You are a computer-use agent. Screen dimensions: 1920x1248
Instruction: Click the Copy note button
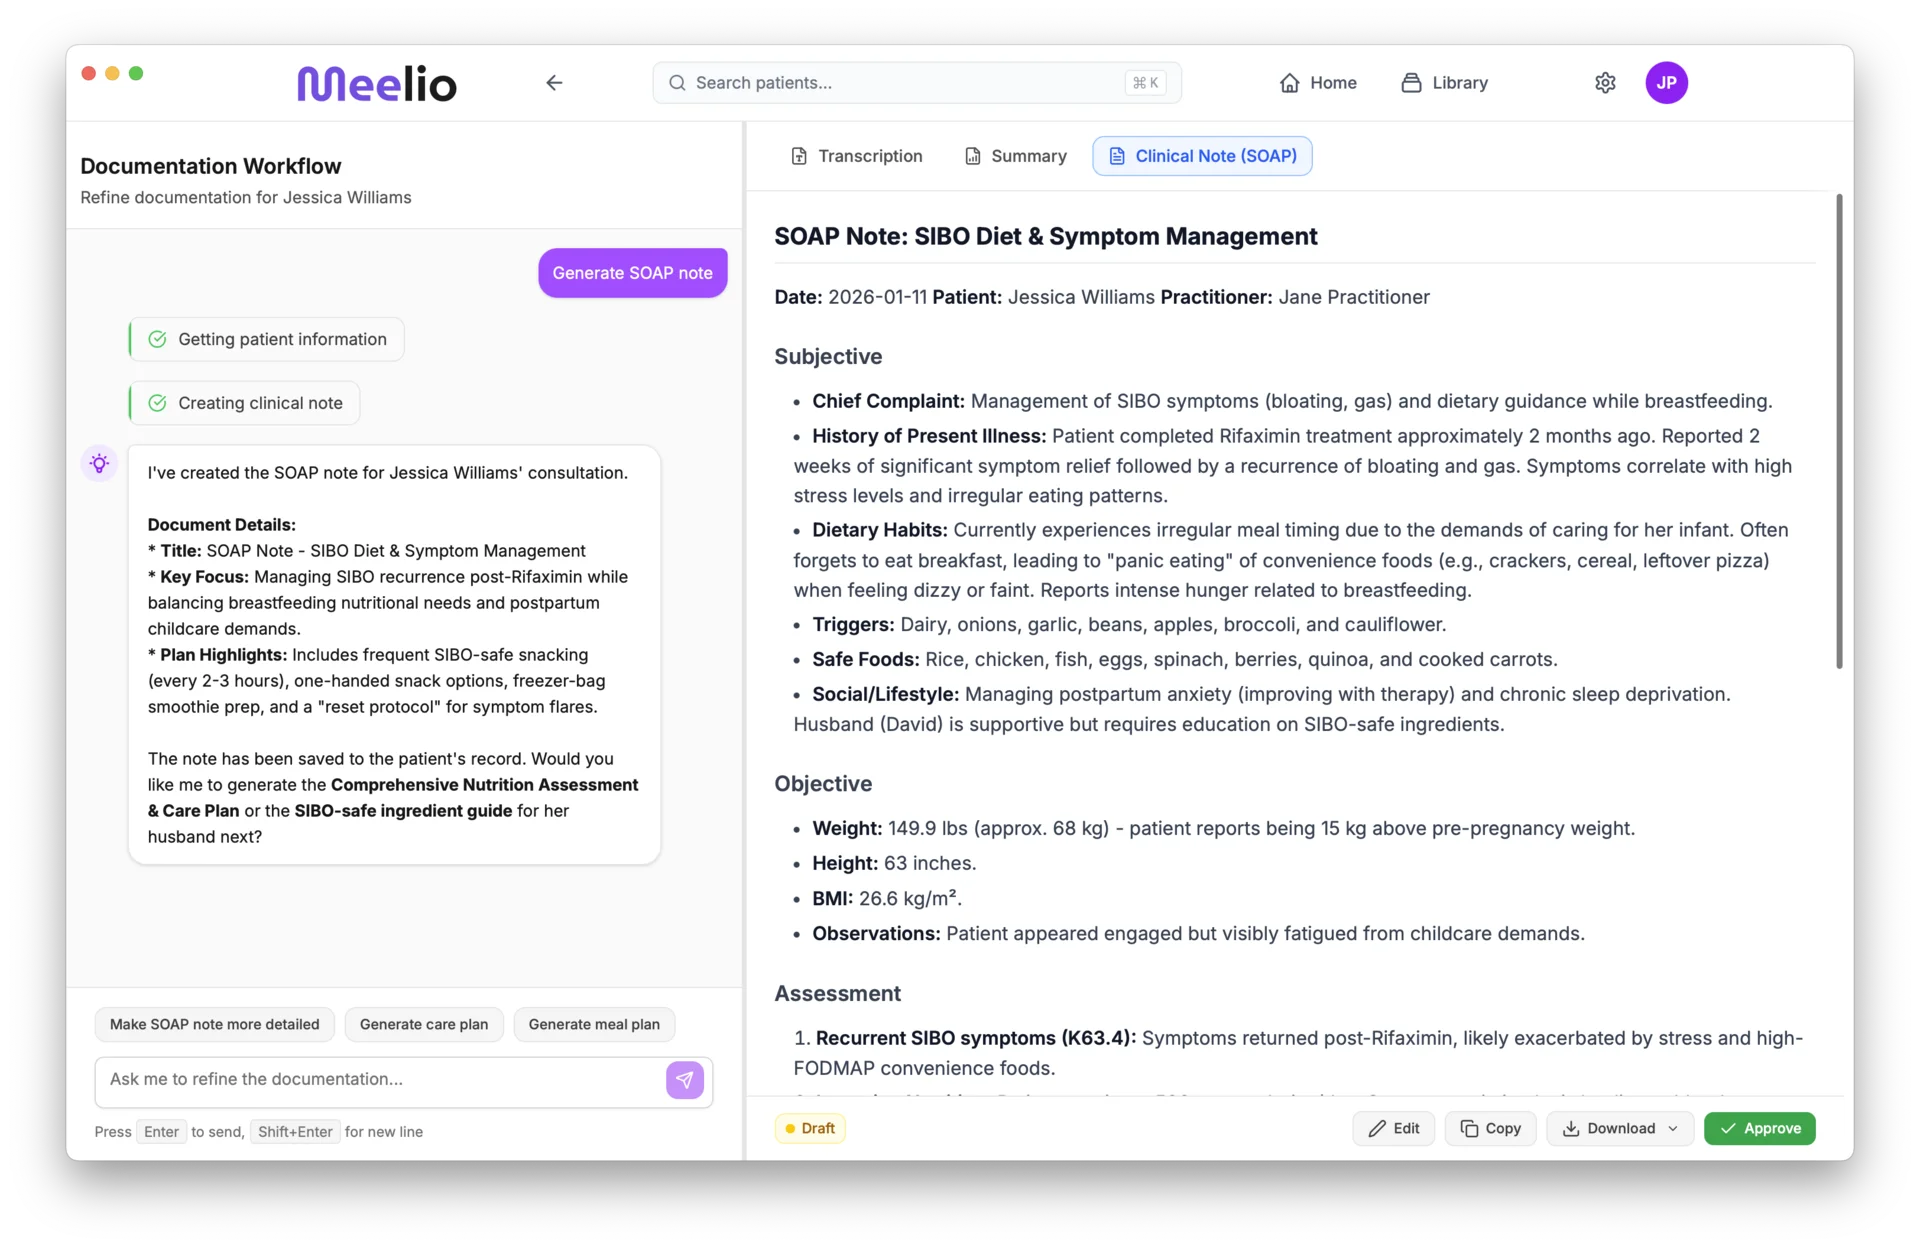tap(1490, 1128)
